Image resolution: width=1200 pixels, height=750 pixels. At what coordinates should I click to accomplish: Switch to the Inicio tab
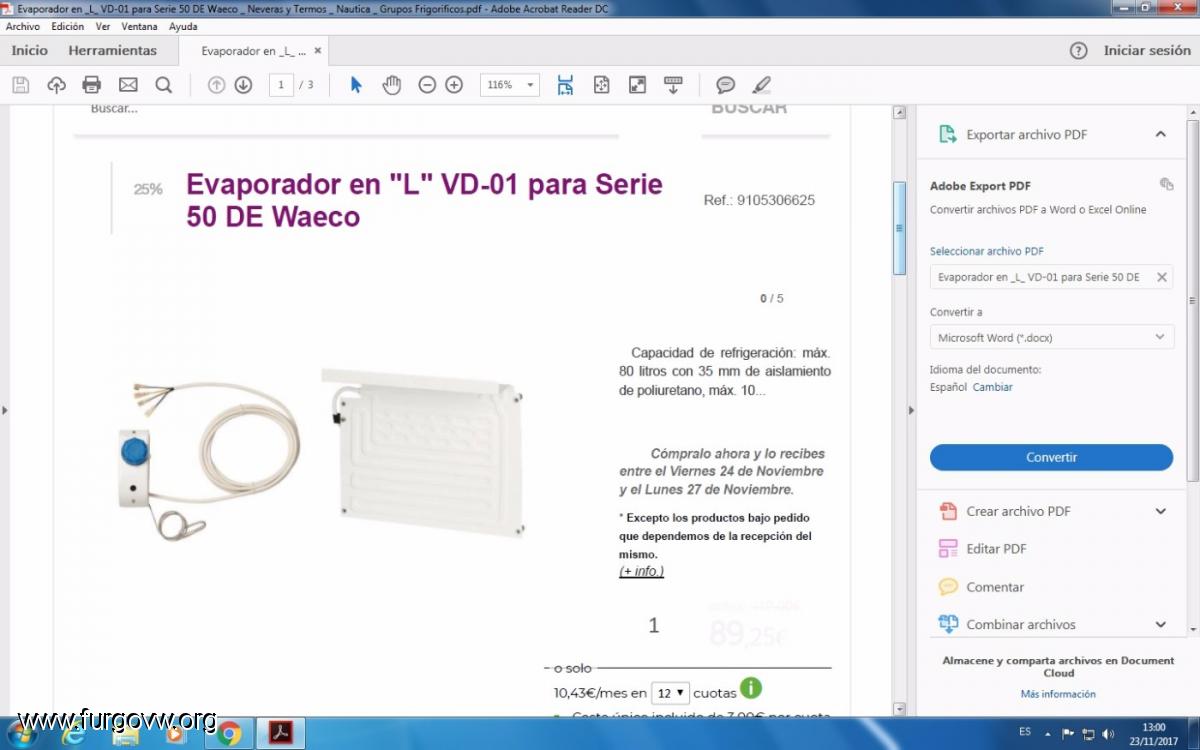click(29, 51)
